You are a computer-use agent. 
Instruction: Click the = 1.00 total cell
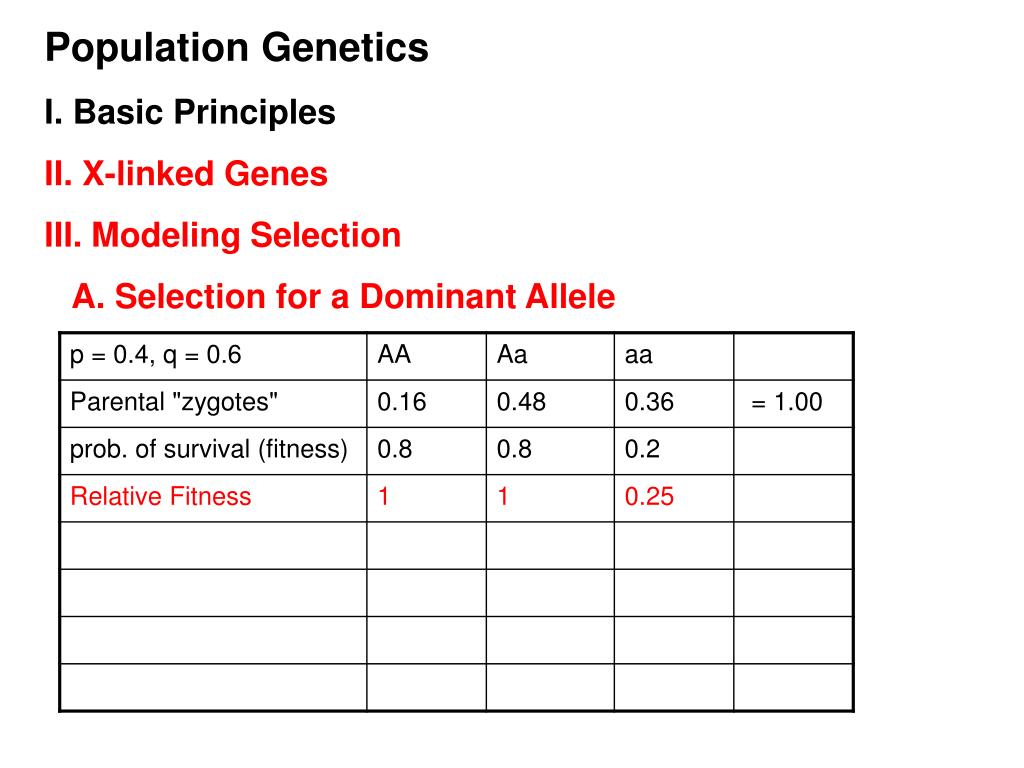tap(793, 404)
